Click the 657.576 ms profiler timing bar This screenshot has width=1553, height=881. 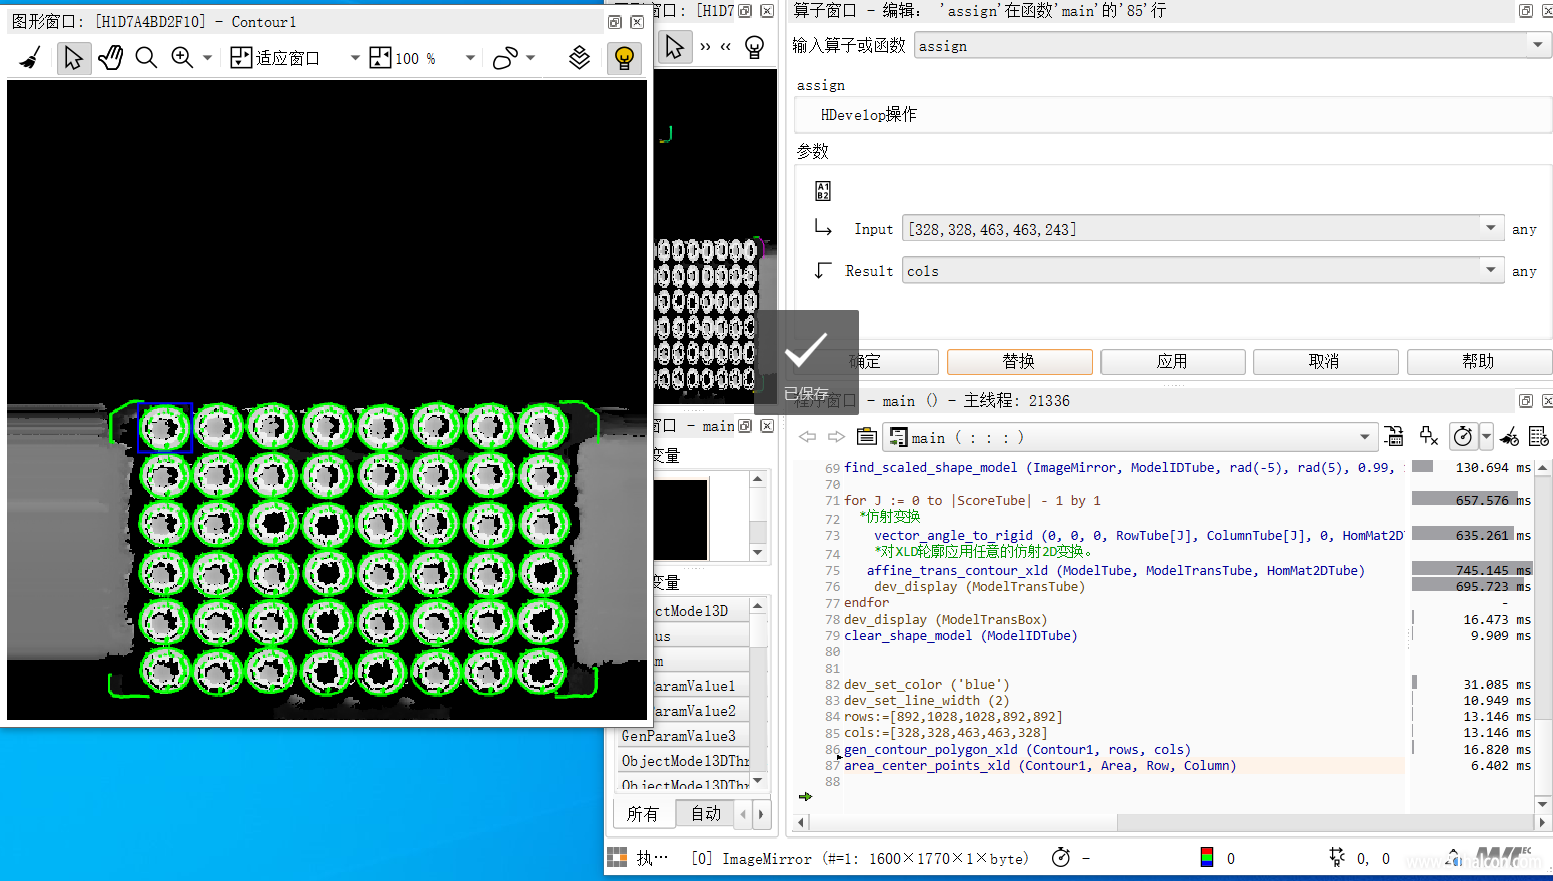click(1471, 500)
